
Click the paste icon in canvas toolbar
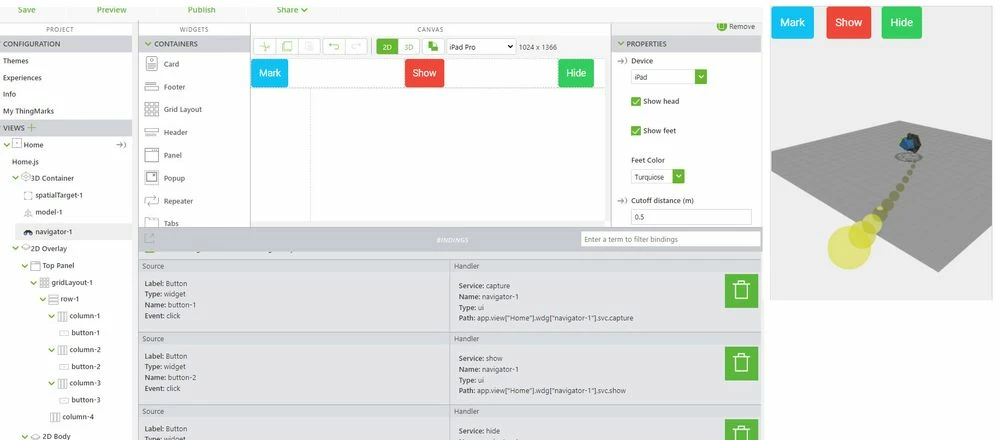click(x=308, y=46)
